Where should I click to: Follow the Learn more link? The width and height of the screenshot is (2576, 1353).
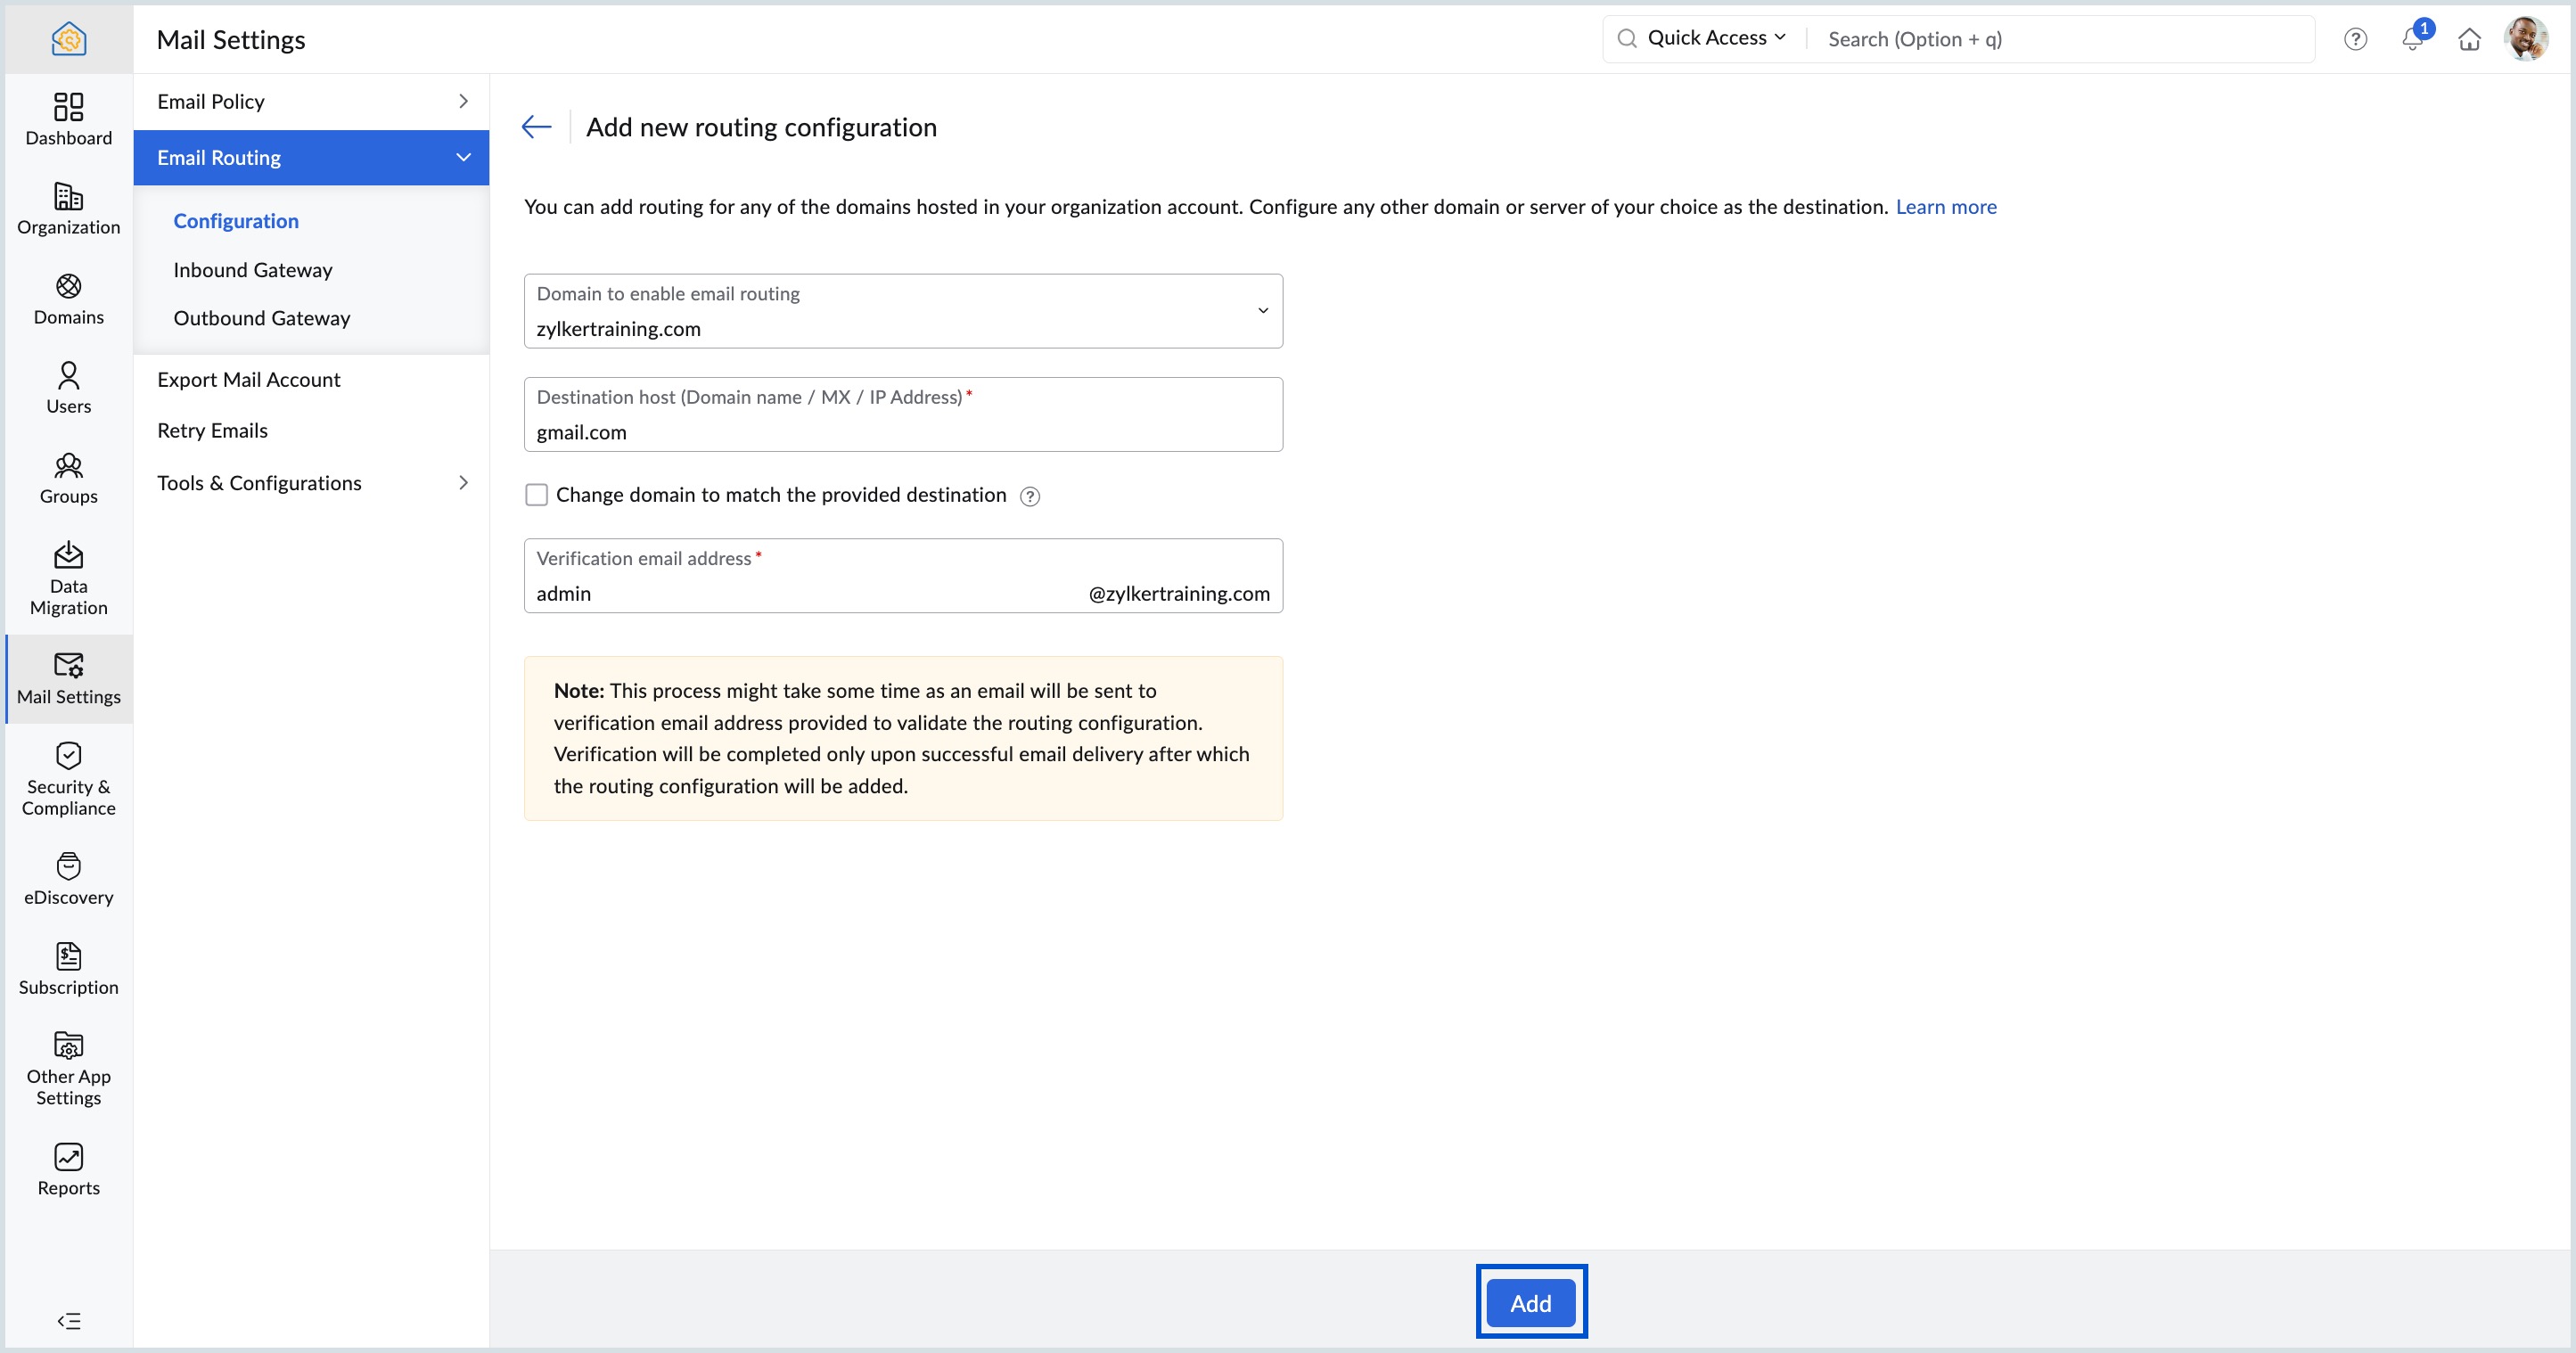click(x=1945, y=206)
